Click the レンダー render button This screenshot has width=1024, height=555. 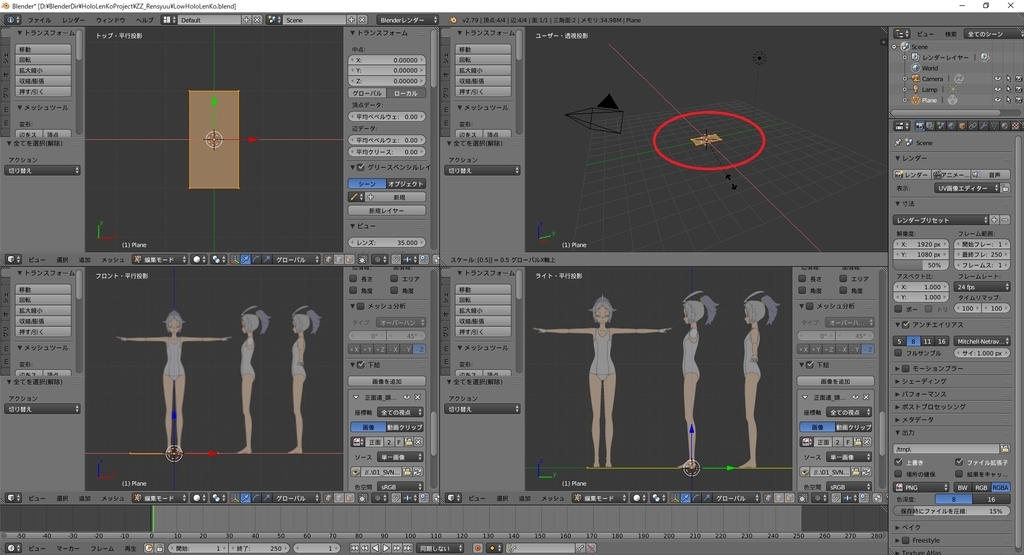[x=912, y=174]
